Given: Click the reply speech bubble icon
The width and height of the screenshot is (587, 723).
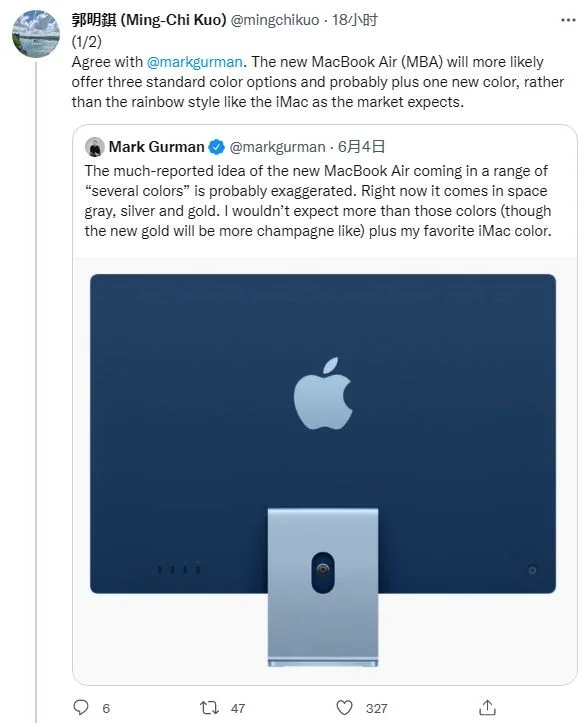Looking at the screenshot, I should coord(81,707).
